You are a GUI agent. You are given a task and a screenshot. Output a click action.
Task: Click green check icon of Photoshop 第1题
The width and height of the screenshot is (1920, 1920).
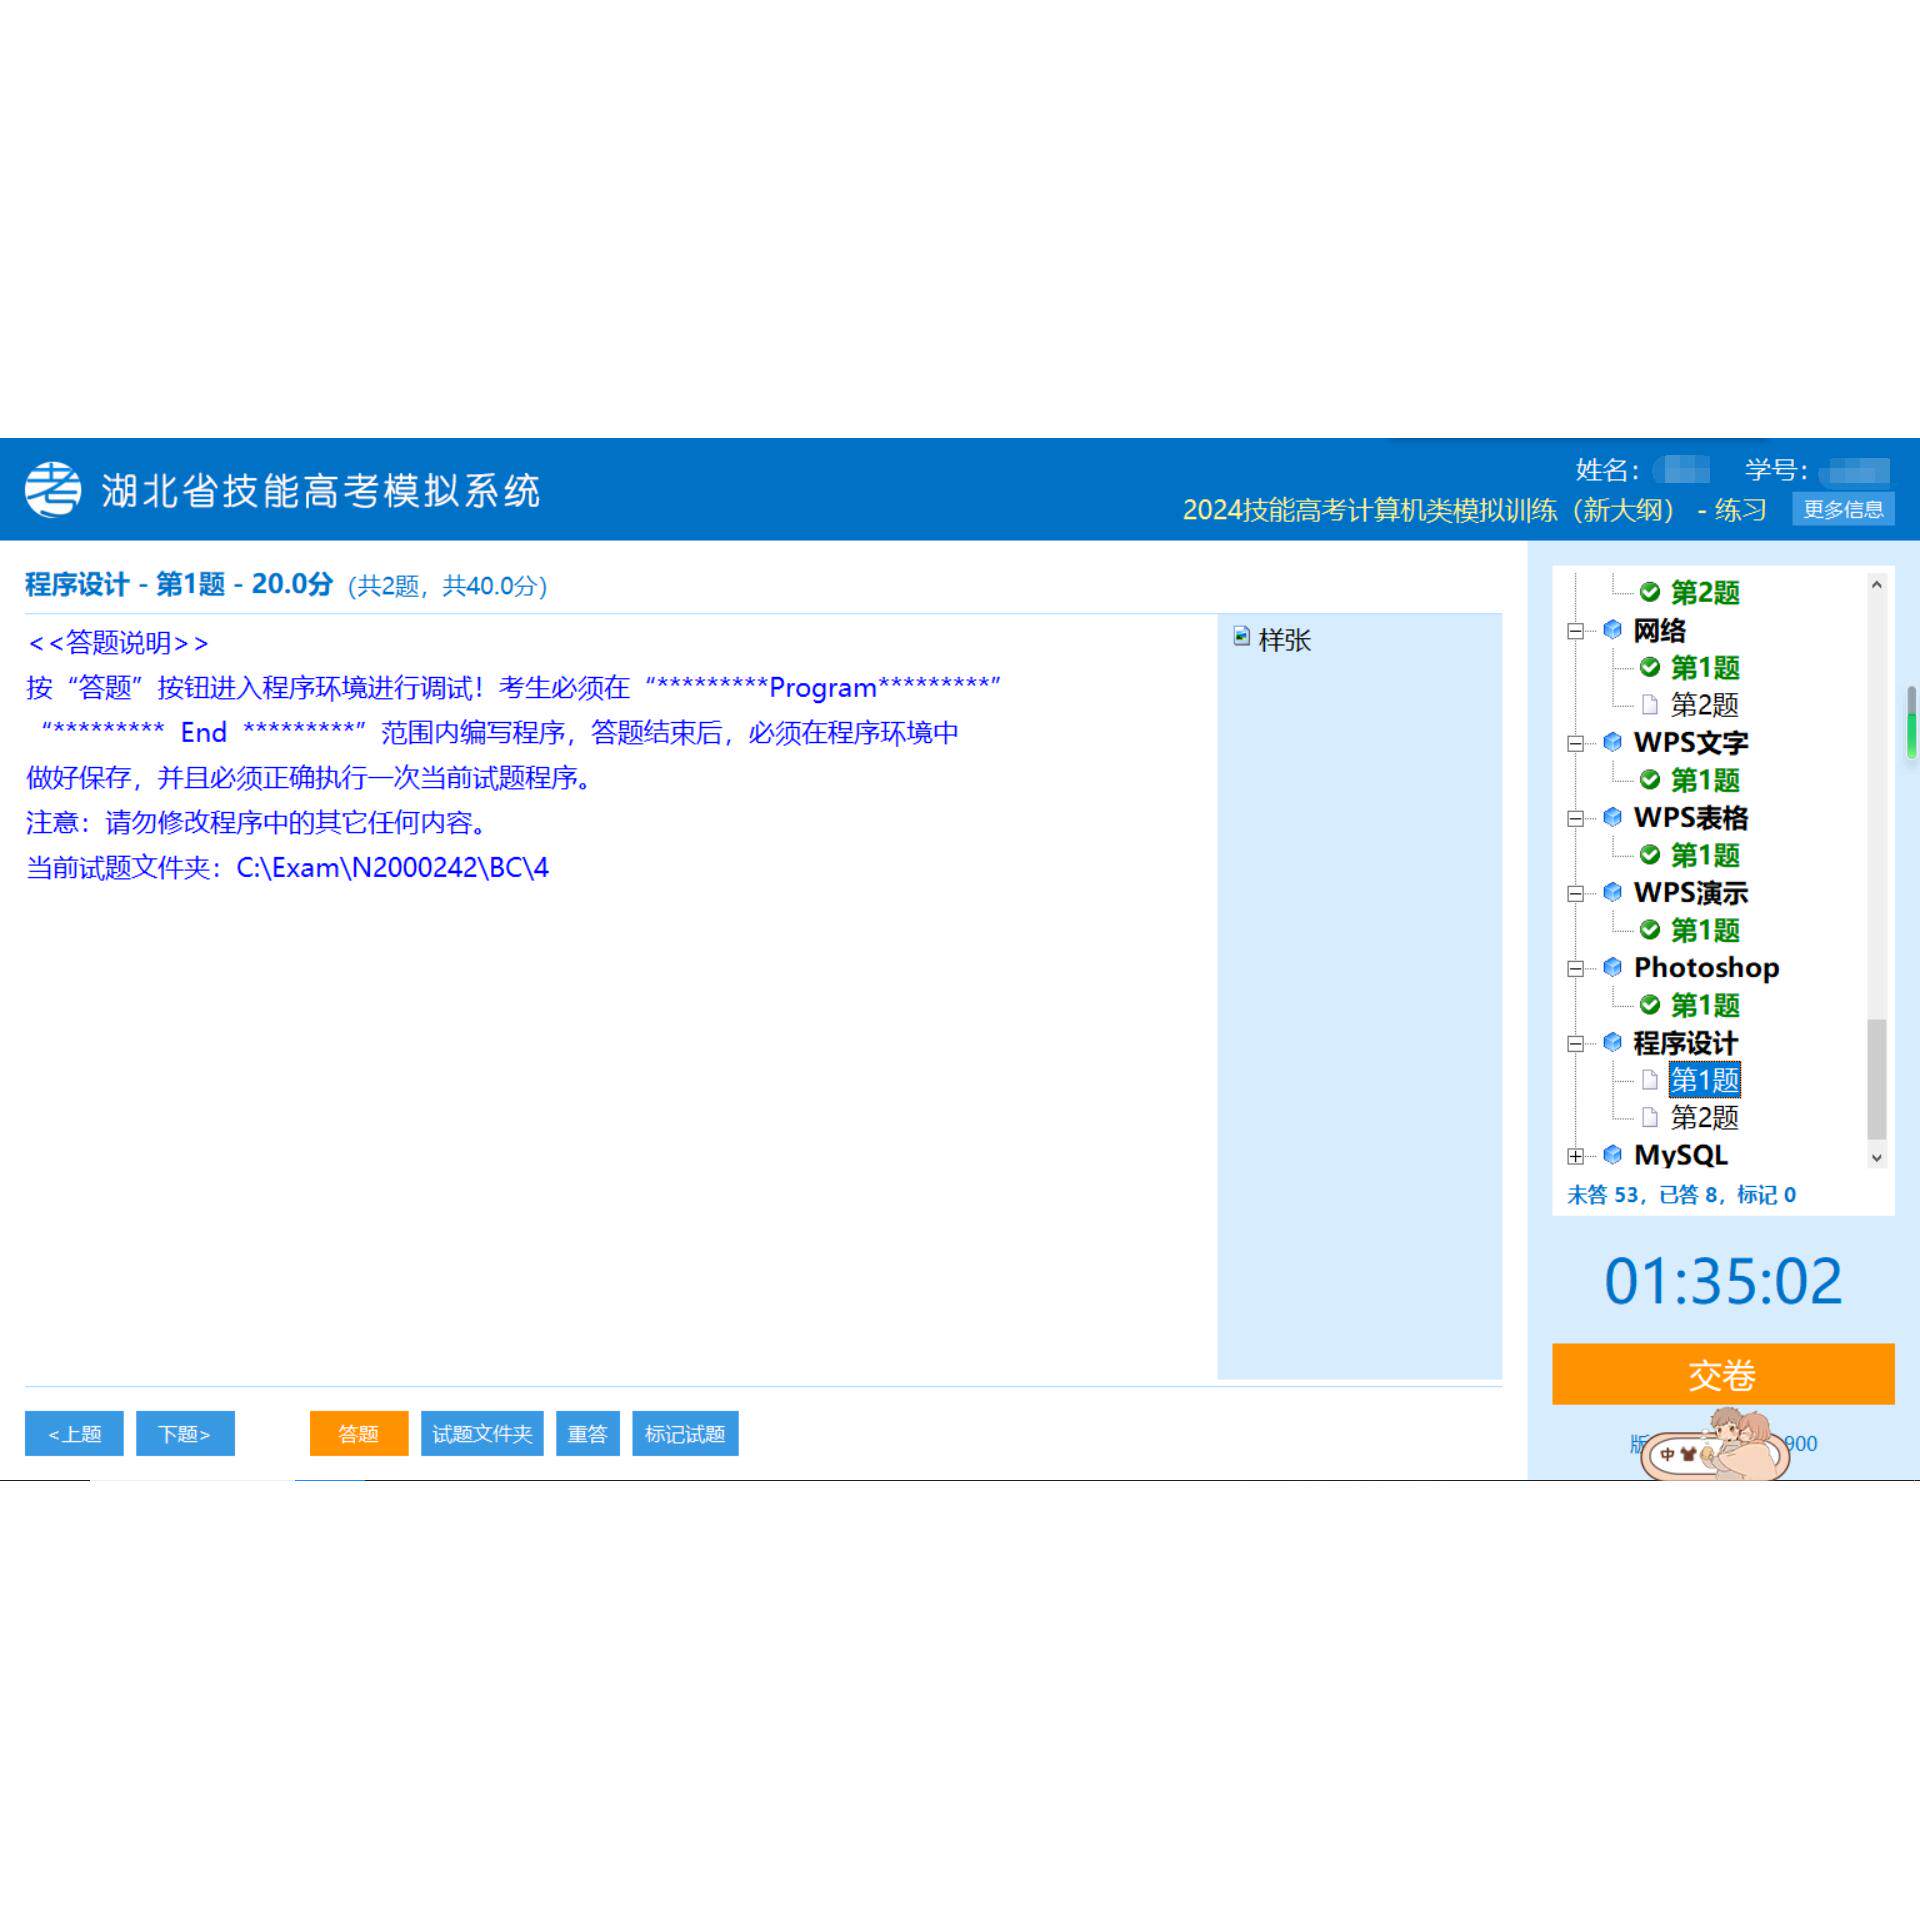pos(1650,1005)
